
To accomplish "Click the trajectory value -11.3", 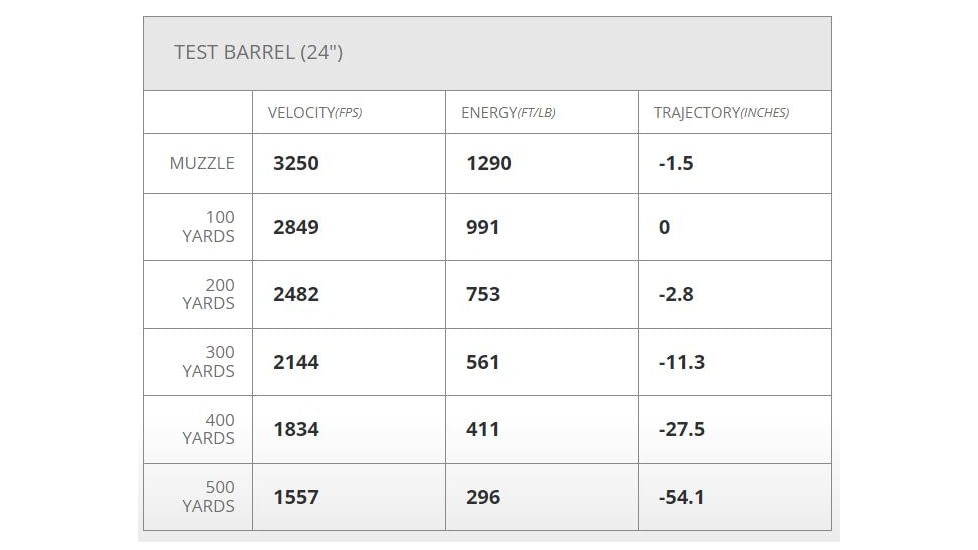I will tap(682, 362).
